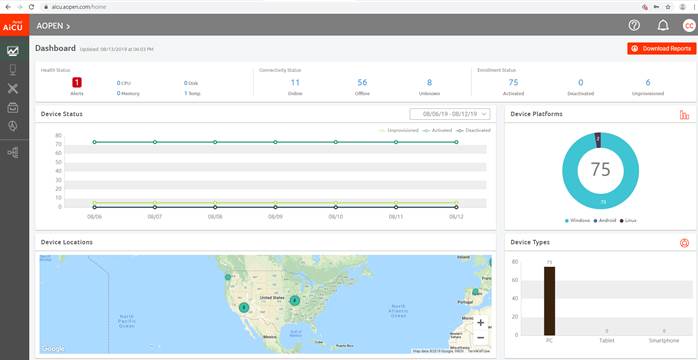Toggle the Windows legend in Device Platforms
The width and height of the screenshot is (698, 360).
click(577, 221)
